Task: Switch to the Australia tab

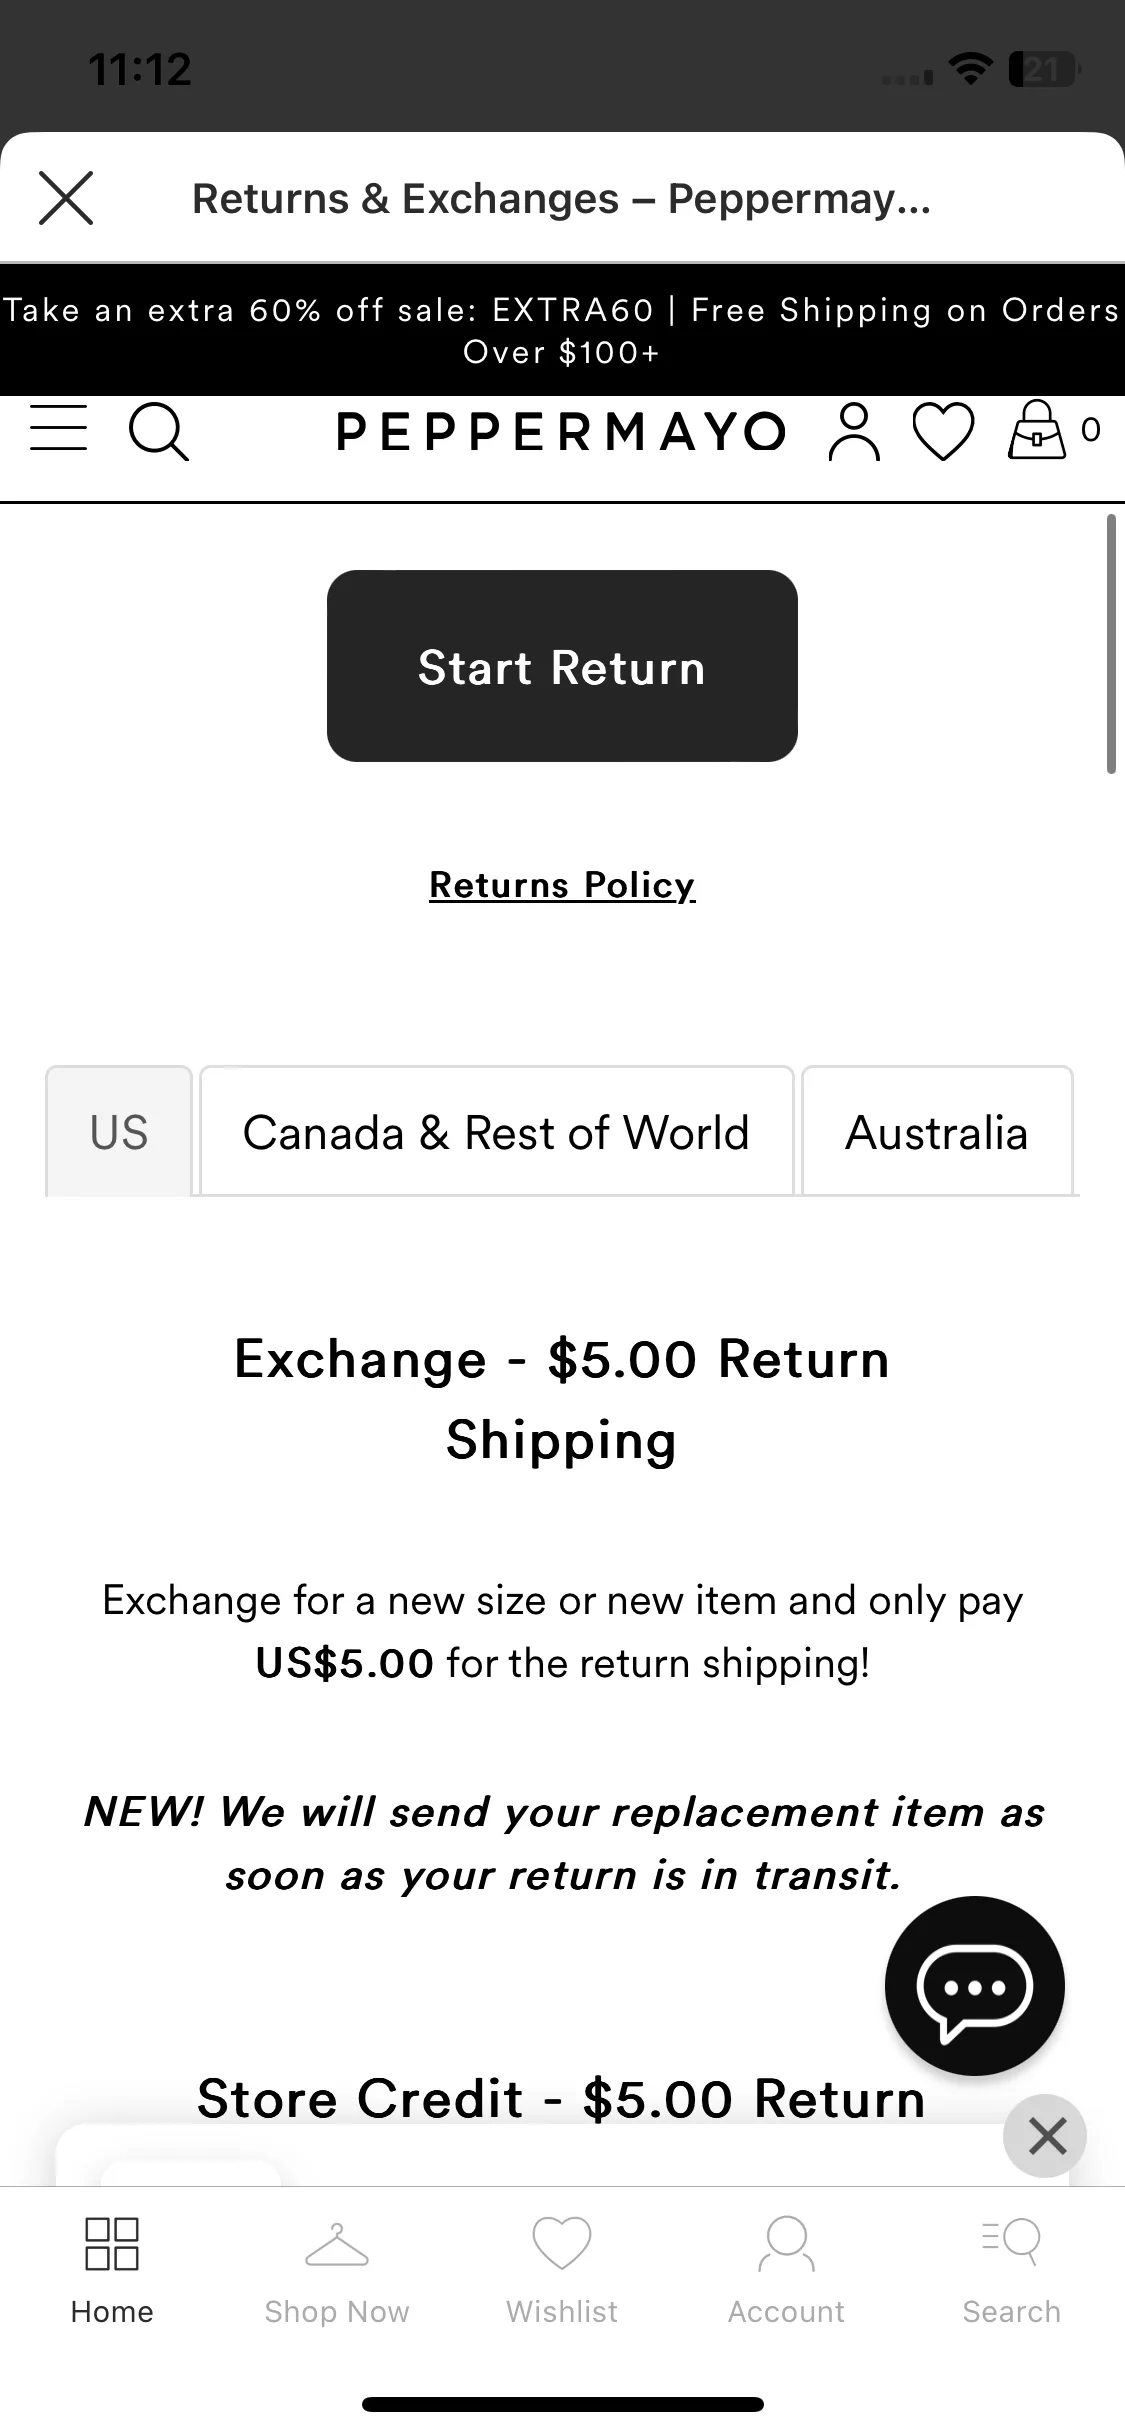Action: pos(937,1131)
